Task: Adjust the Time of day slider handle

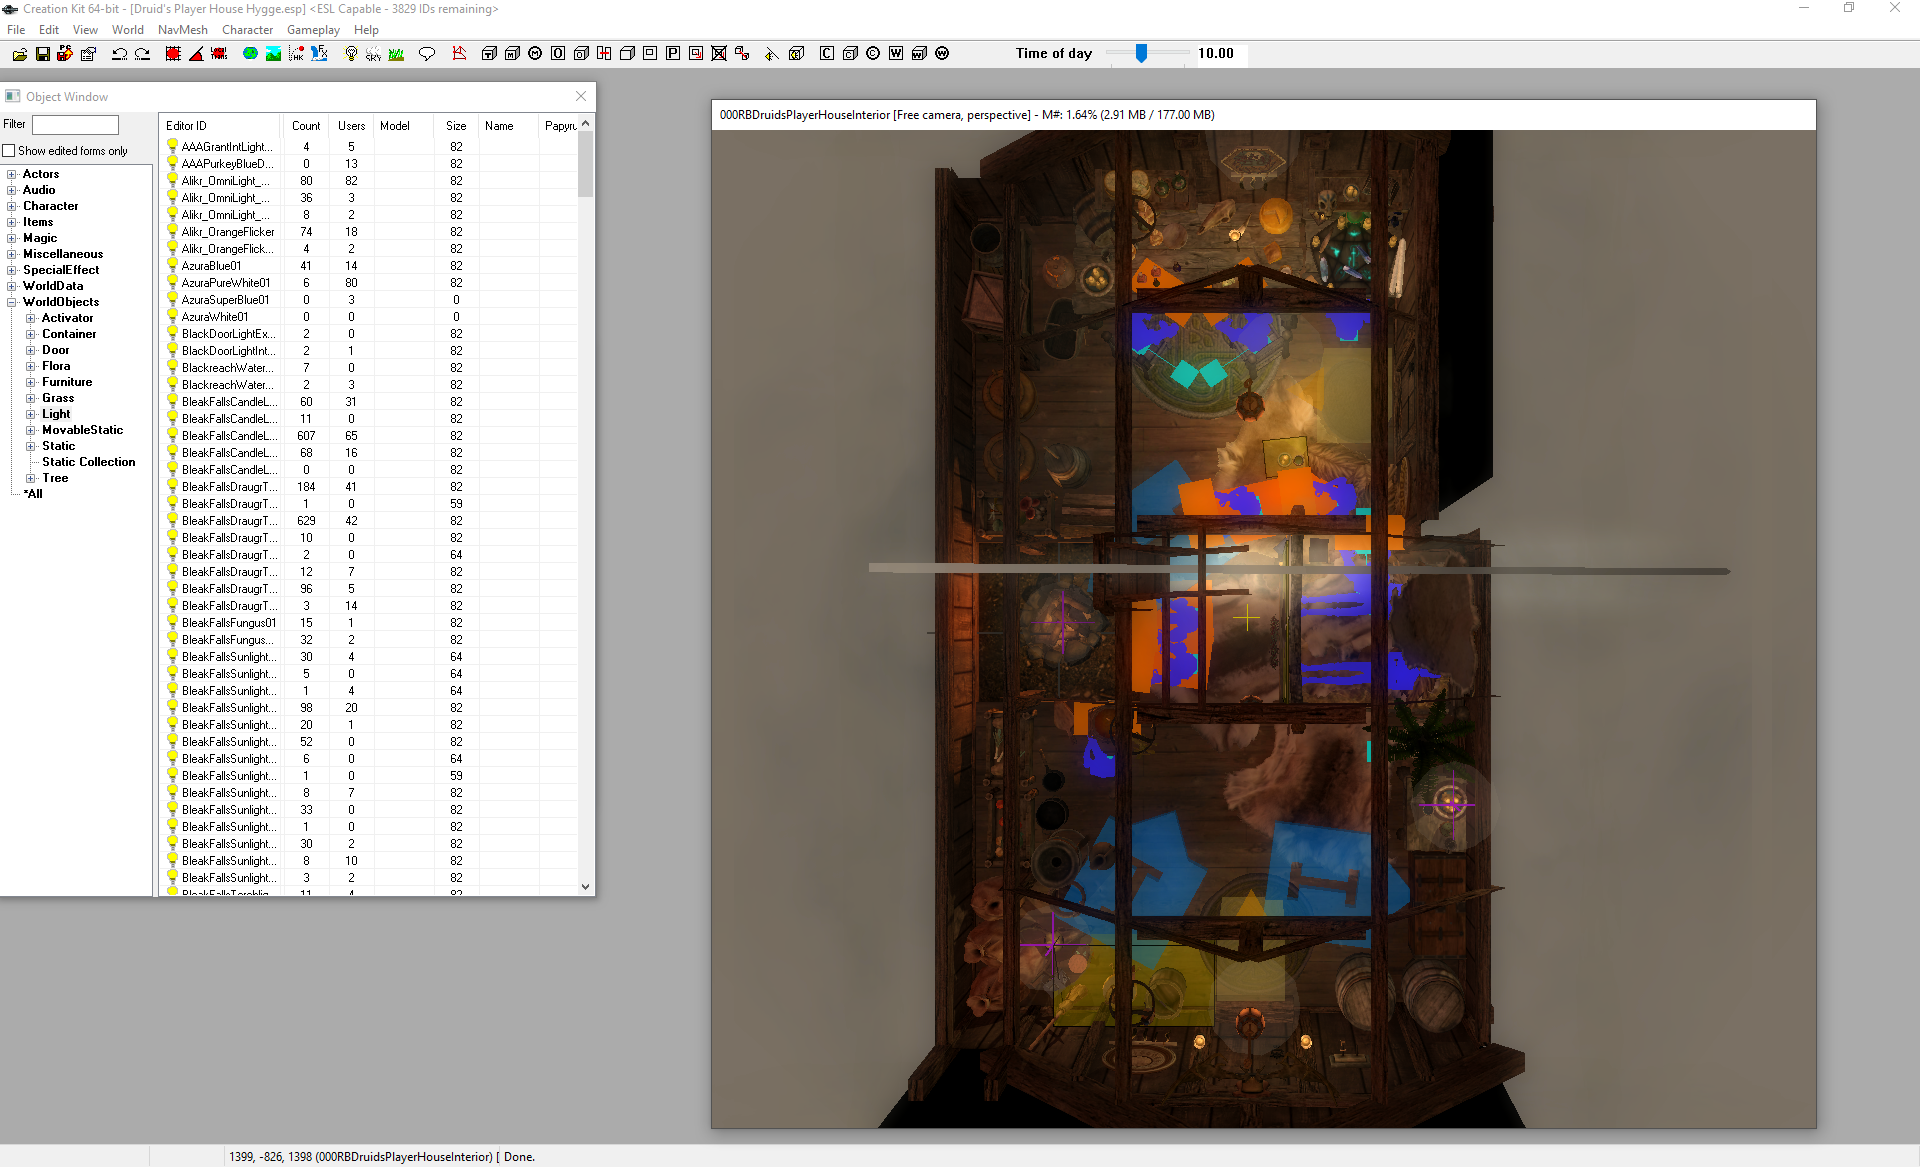Action: point(1141,54)
